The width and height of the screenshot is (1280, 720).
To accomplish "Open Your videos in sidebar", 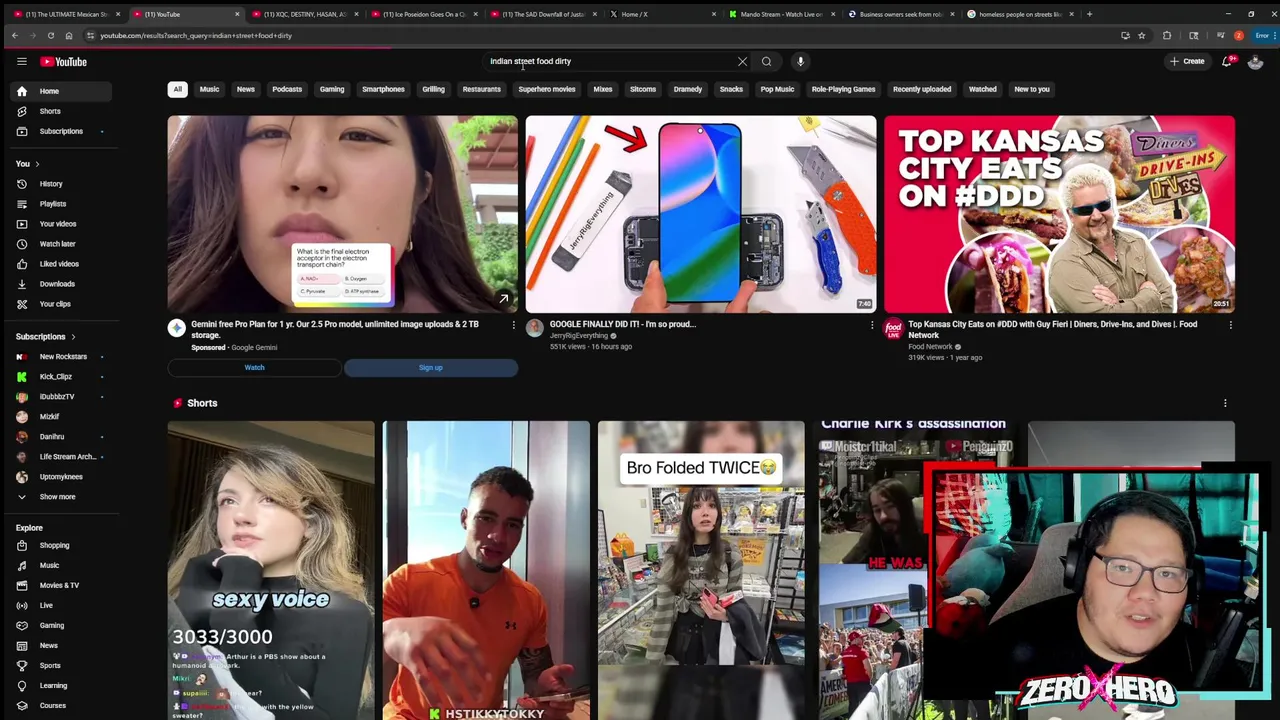I will point(60,224).
